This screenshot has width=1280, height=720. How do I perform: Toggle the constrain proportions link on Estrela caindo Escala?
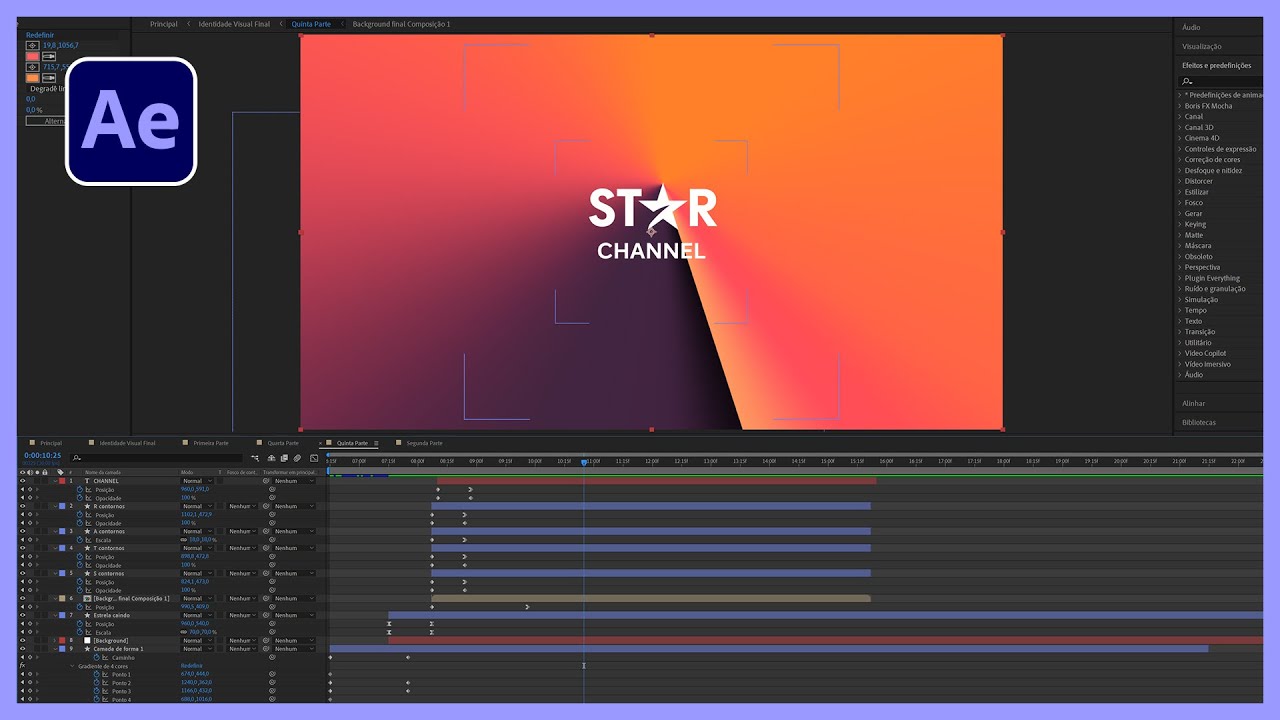tap(184, 632)
